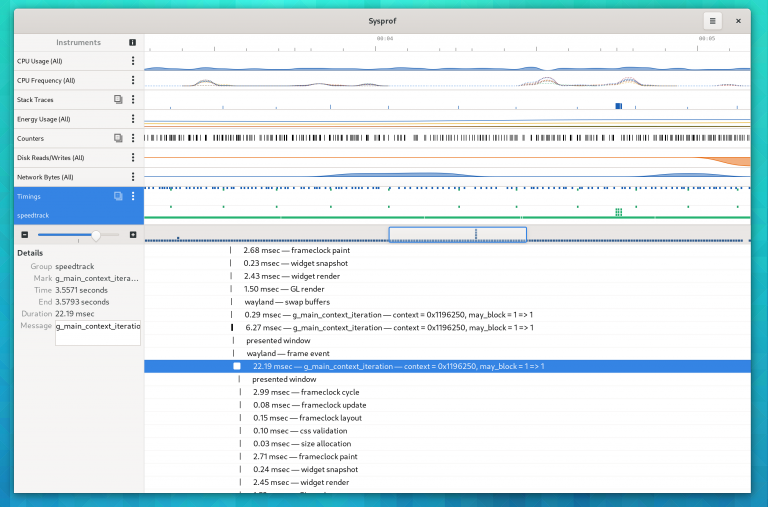
Task: Select the Stack Traces instrument row
Action: [60, 99]
